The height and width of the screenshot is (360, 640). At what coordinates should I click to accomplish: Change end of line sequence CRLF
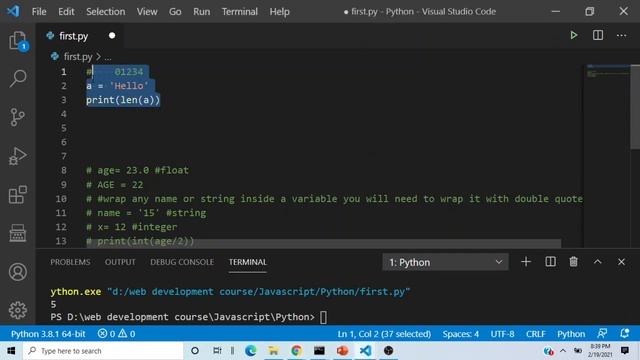click(536, 334)
